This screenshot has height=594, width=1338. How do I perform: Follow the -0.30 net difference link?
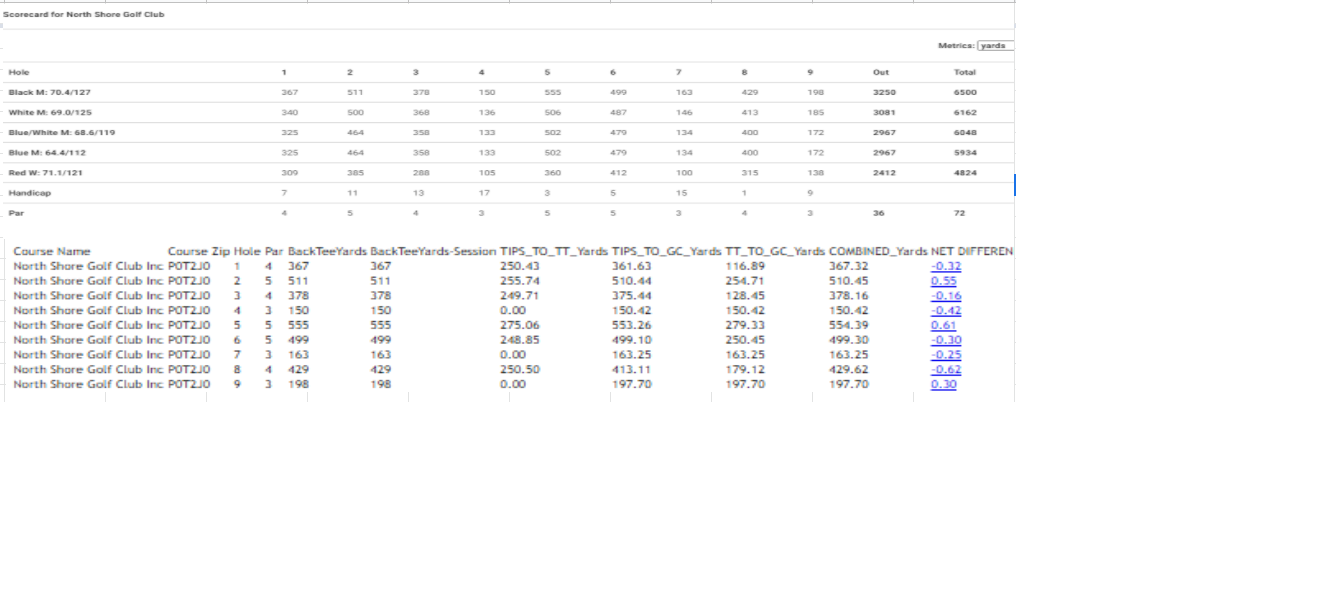coord(946,340)
